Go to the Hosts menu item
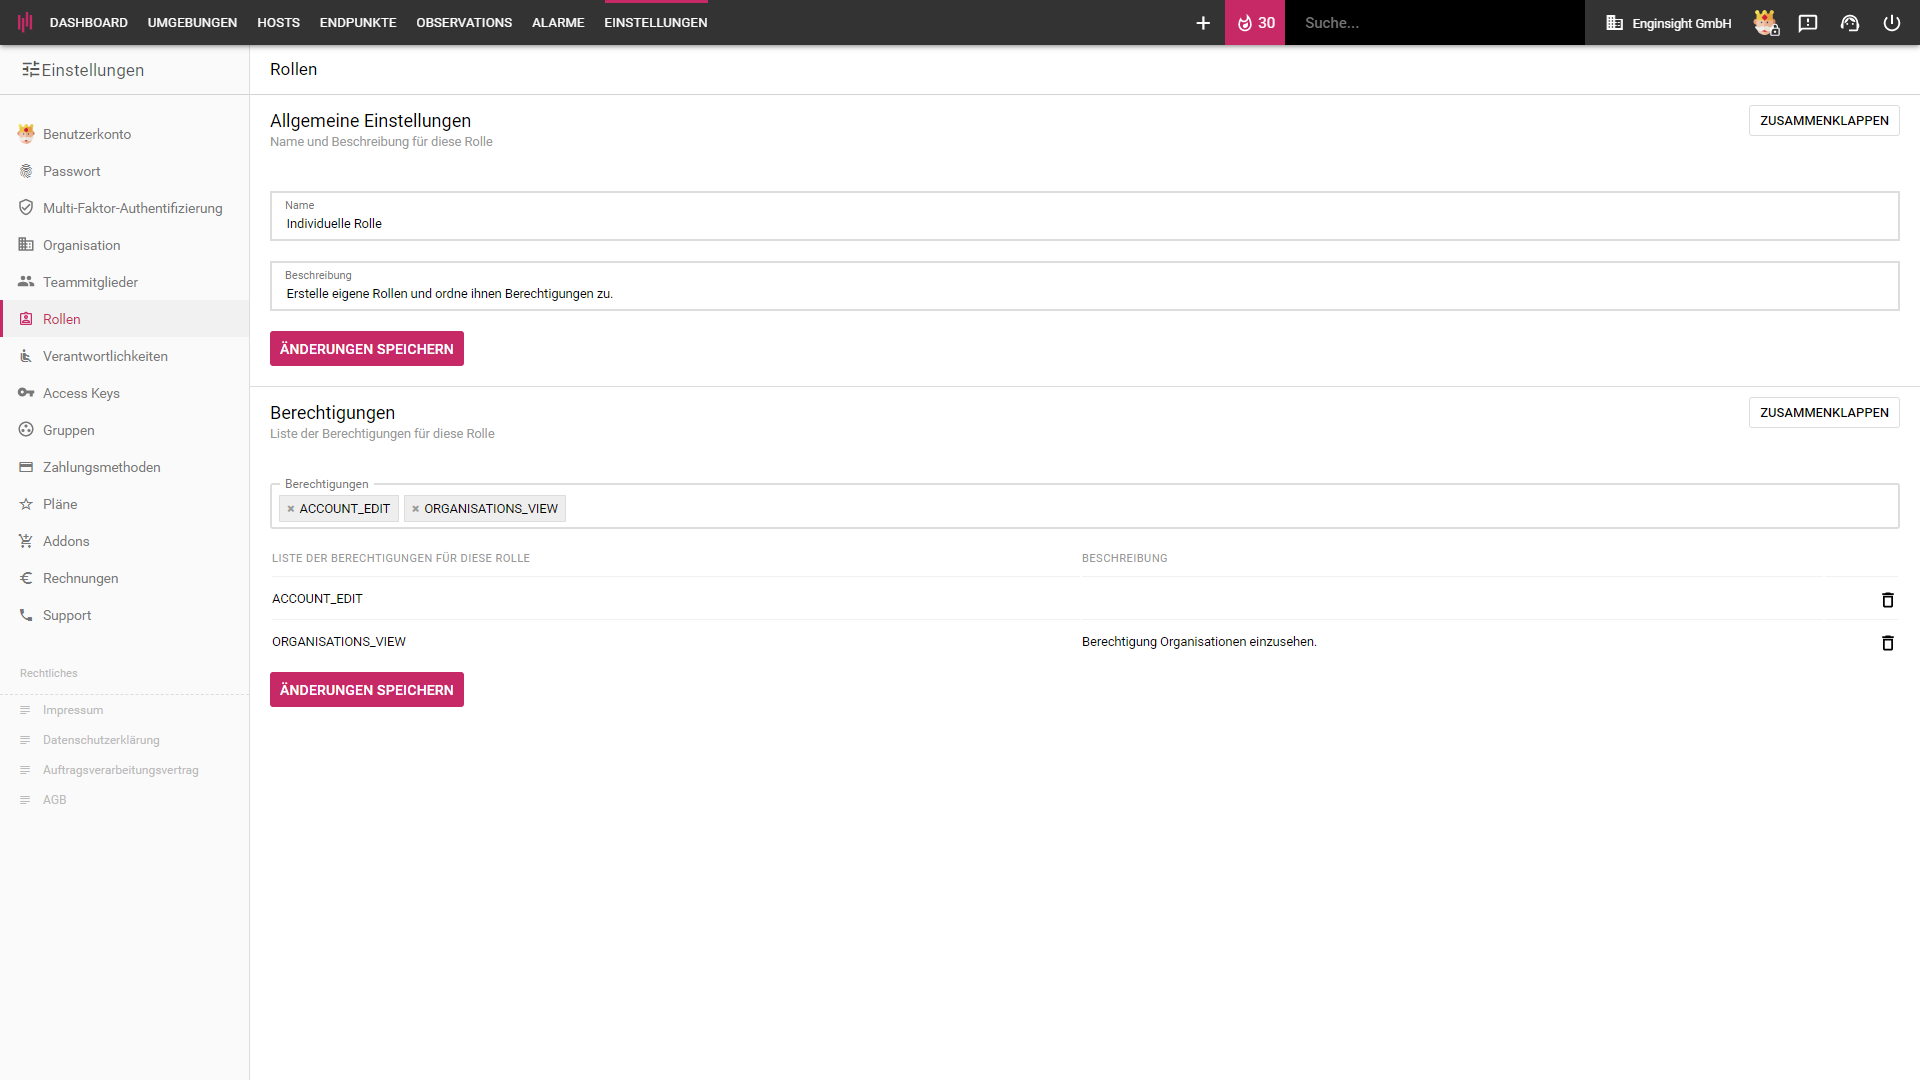 click(278, 23)
